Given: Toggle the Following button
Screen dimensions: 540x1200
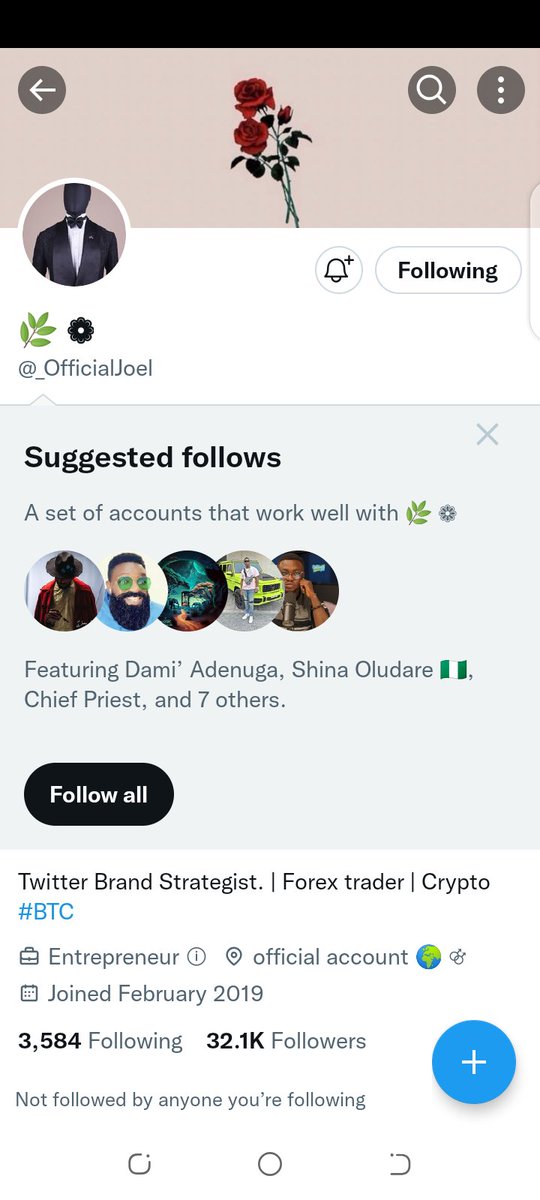Looking at the screenshot, I should (448, 270).
